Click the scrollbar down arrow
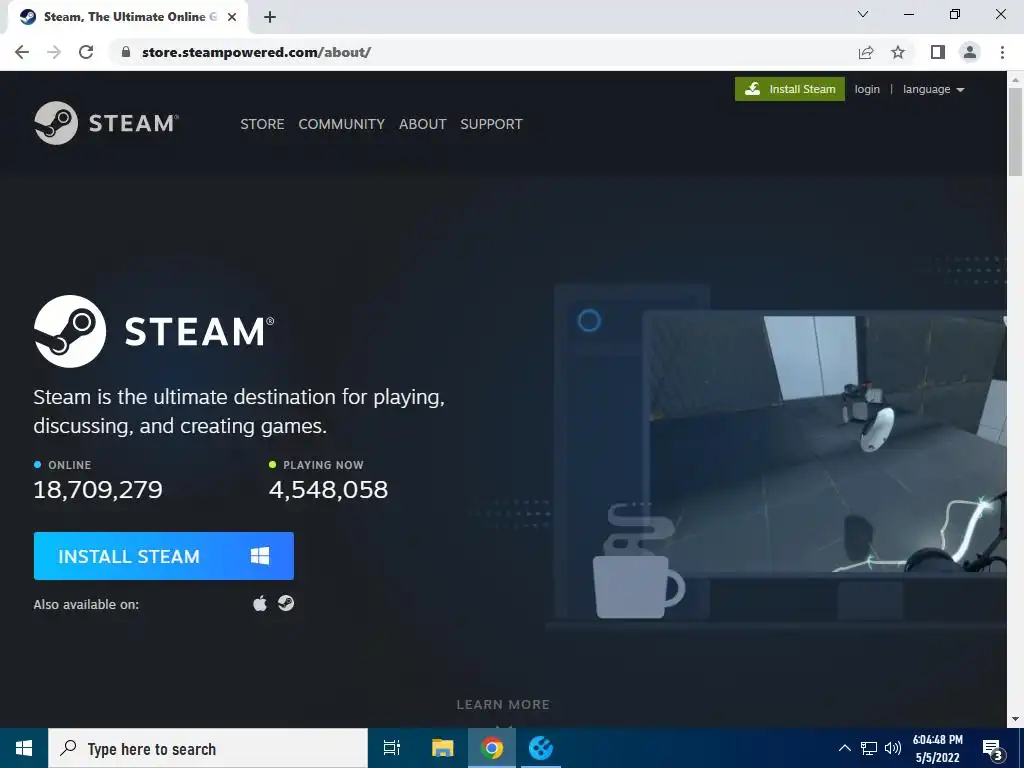The width and height of the screenshot is (1024, 768). 1015,719
